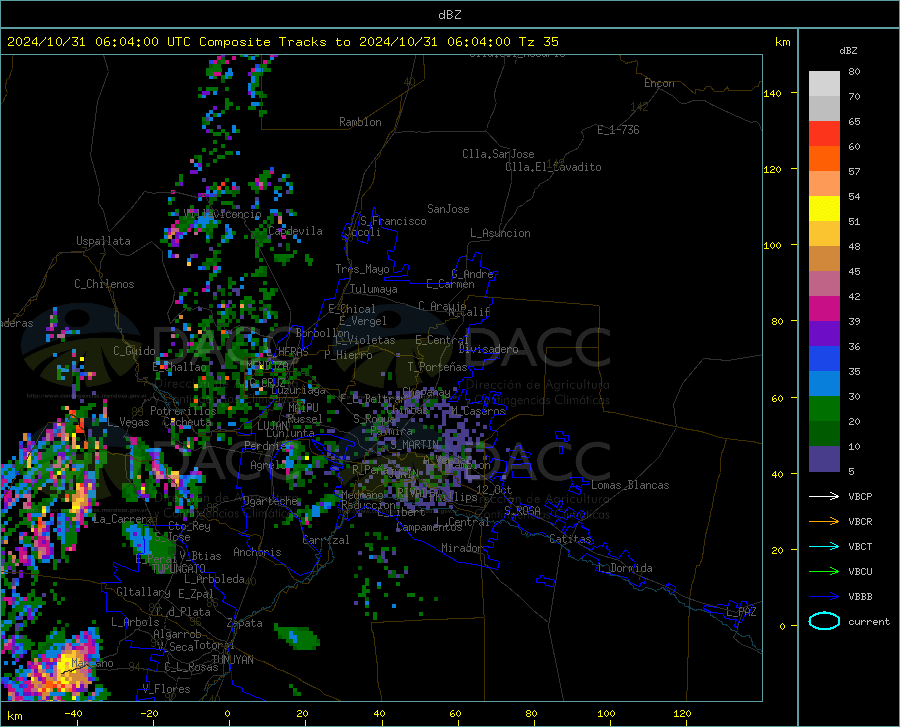
Task: Click the Lomas_Blancas map label
Action: [630, 485]
